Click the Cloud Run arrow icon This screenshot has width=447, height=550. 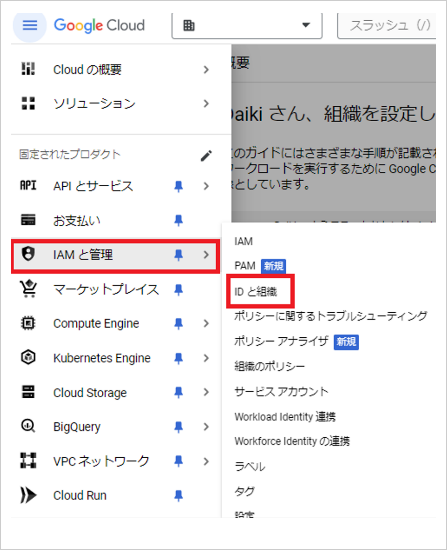28,495
